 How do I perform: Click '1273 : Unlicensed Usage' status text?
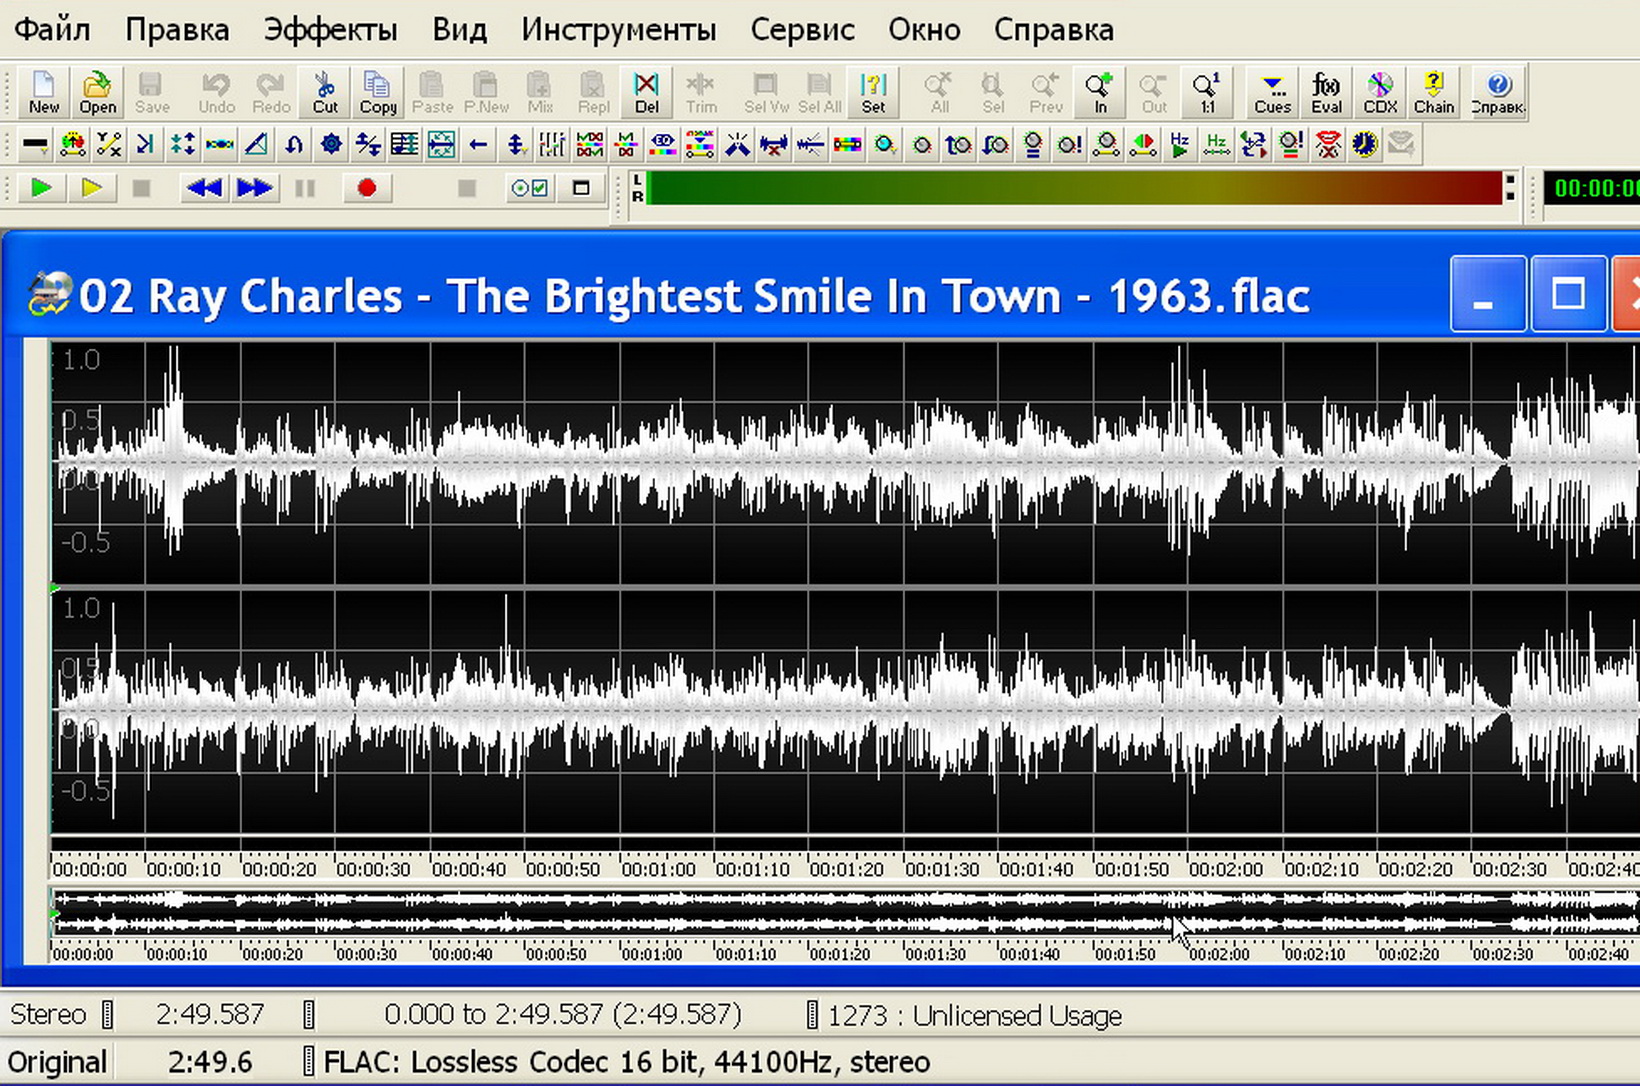[x=975, y=1015]
